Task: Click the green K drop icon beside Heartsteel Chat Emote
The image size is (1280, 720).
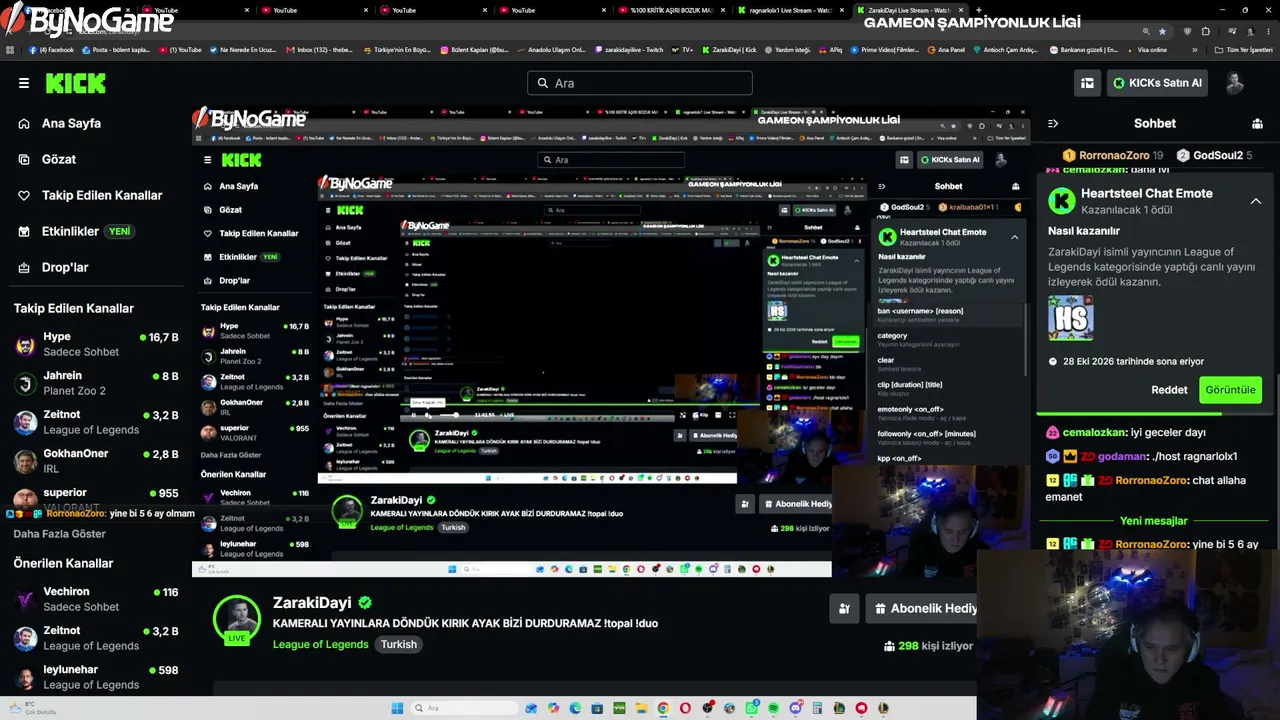Action: 1061,201
